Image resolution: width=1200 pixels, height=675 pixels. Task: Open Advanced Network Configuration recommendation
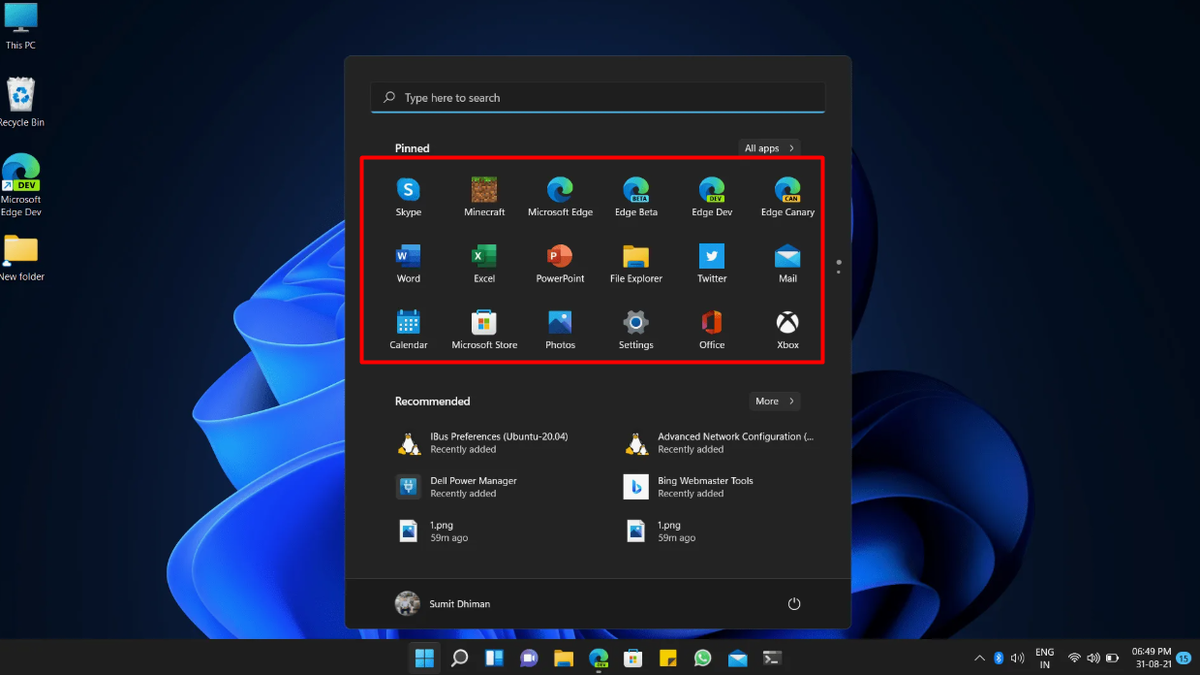coord(722,443)
